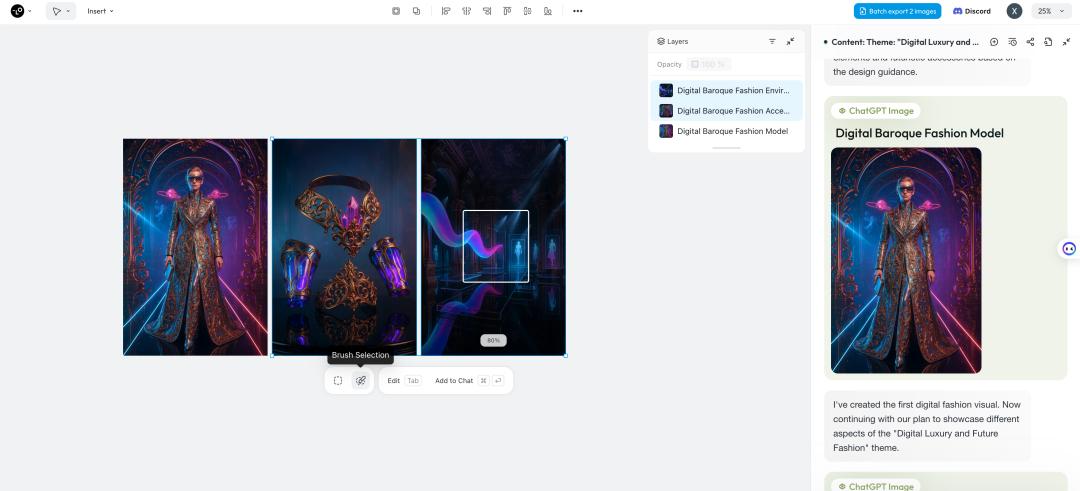This screenshot has height=491, width=1080.
Task: Click the floating assistant robot icon
Action: pos(1068,249)
